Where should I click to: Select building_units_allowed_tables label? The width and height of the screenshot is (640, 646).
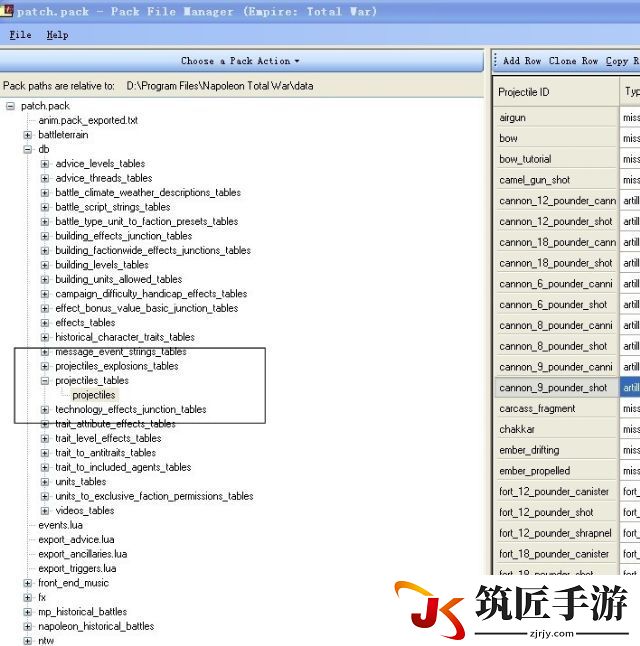pos(119,279)
